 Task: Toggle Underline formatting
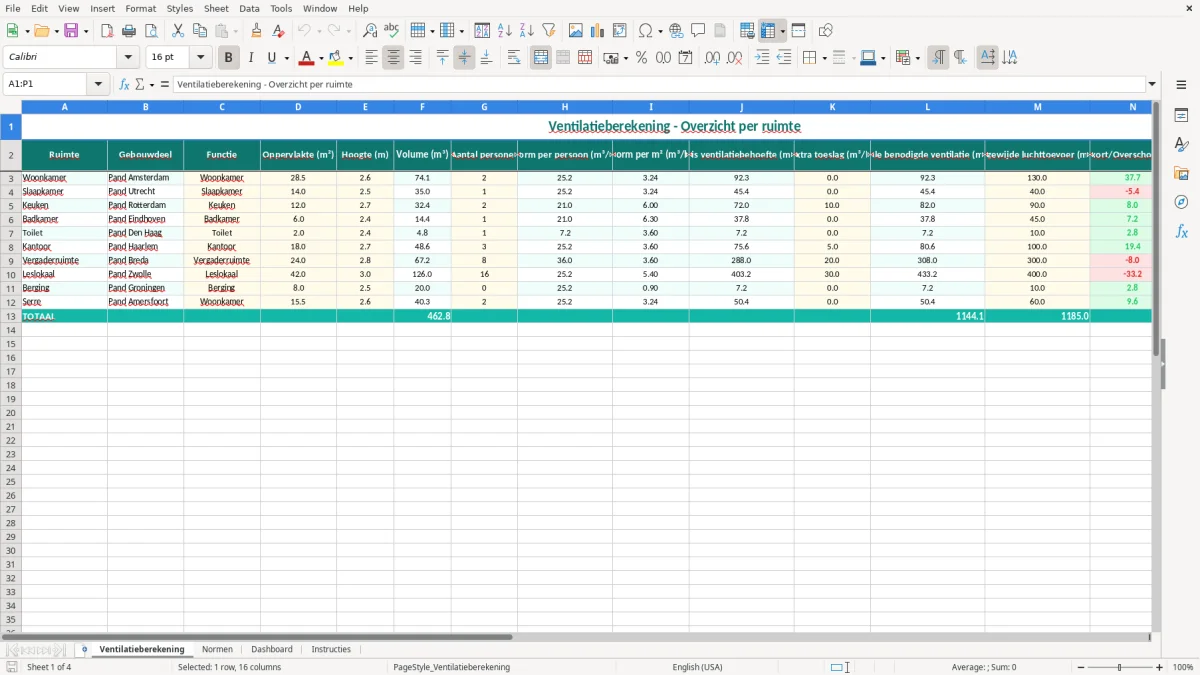[x=272, y=58]
